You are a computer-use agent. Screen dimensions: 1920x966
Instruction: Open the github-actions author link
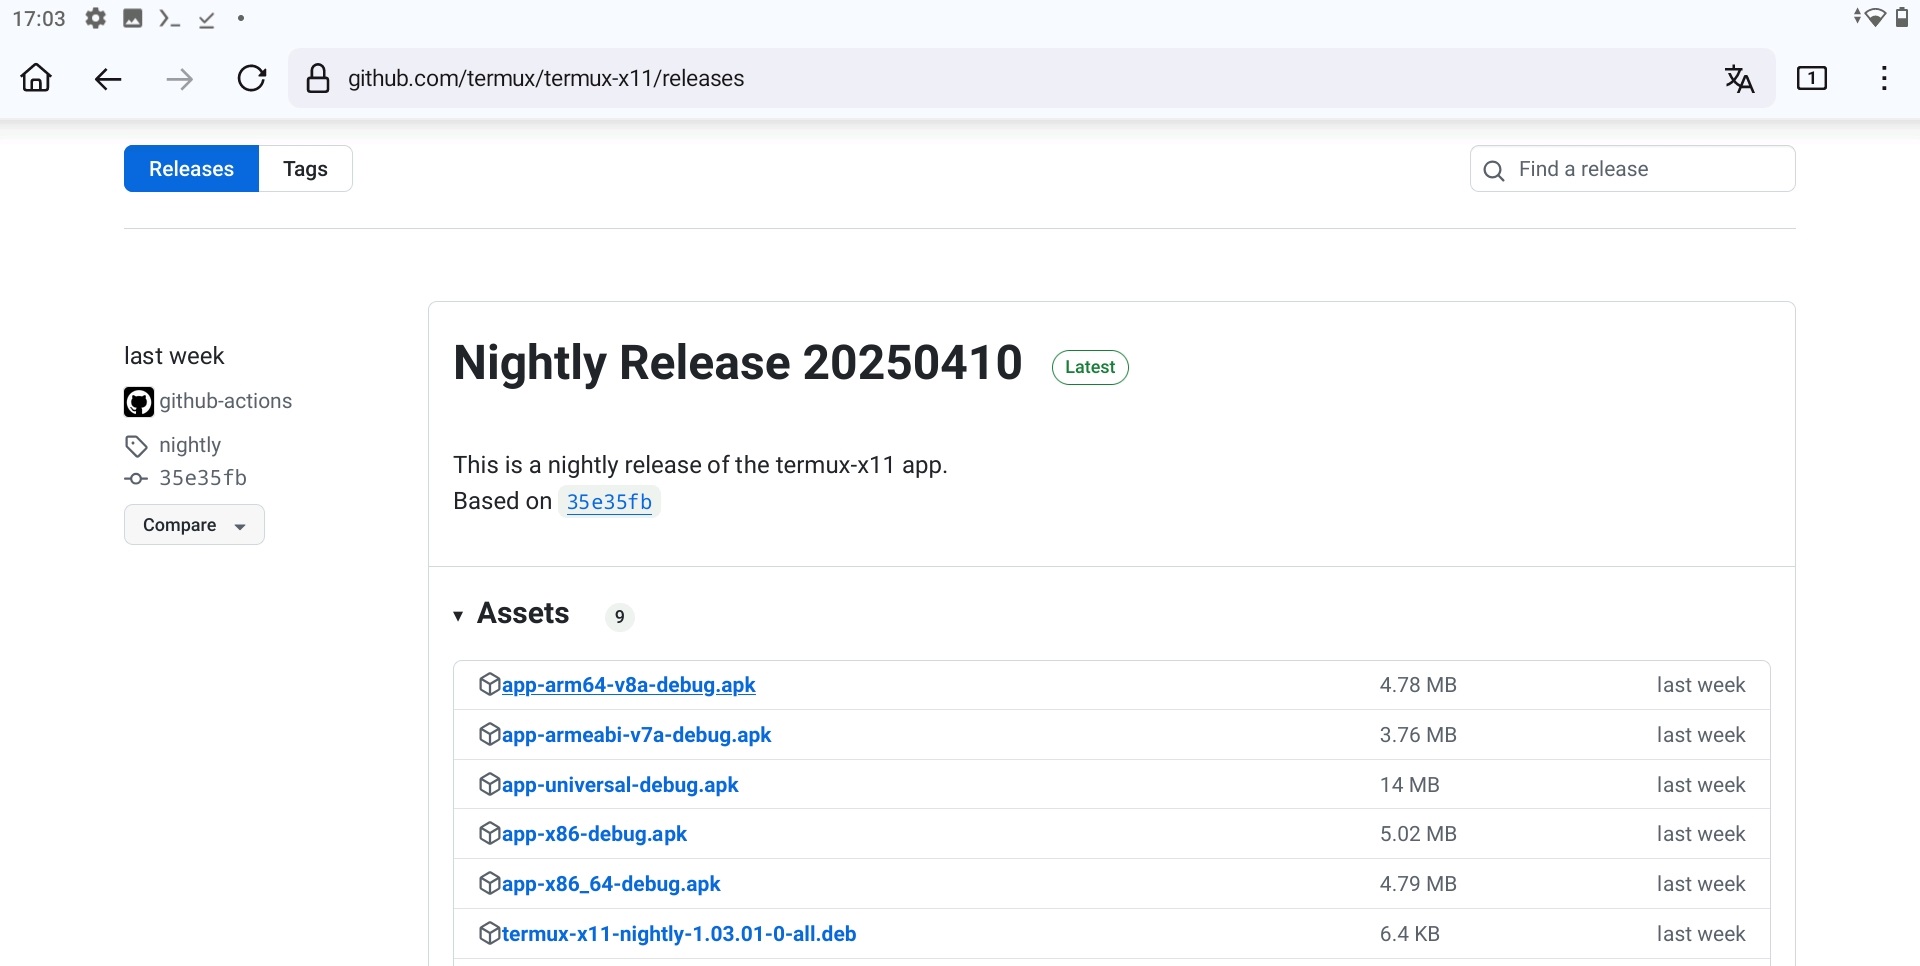226,401
